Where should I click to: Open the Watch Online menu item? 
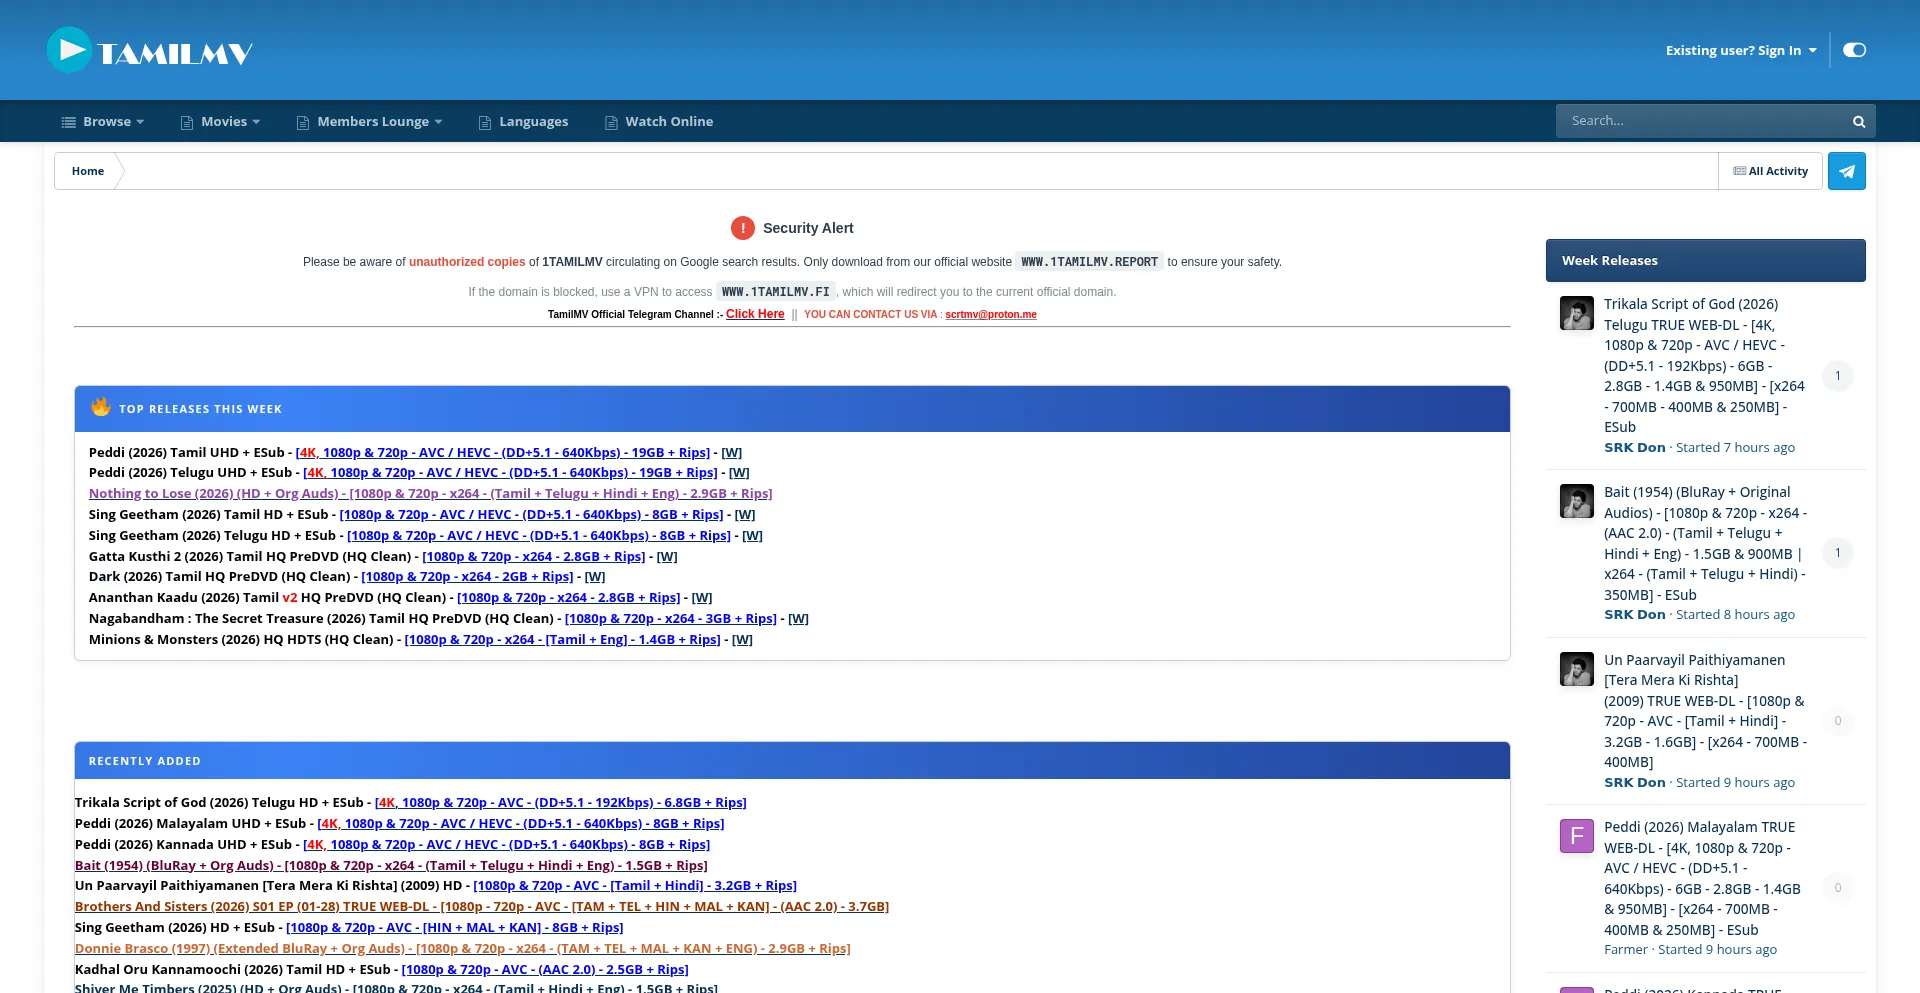659,121
